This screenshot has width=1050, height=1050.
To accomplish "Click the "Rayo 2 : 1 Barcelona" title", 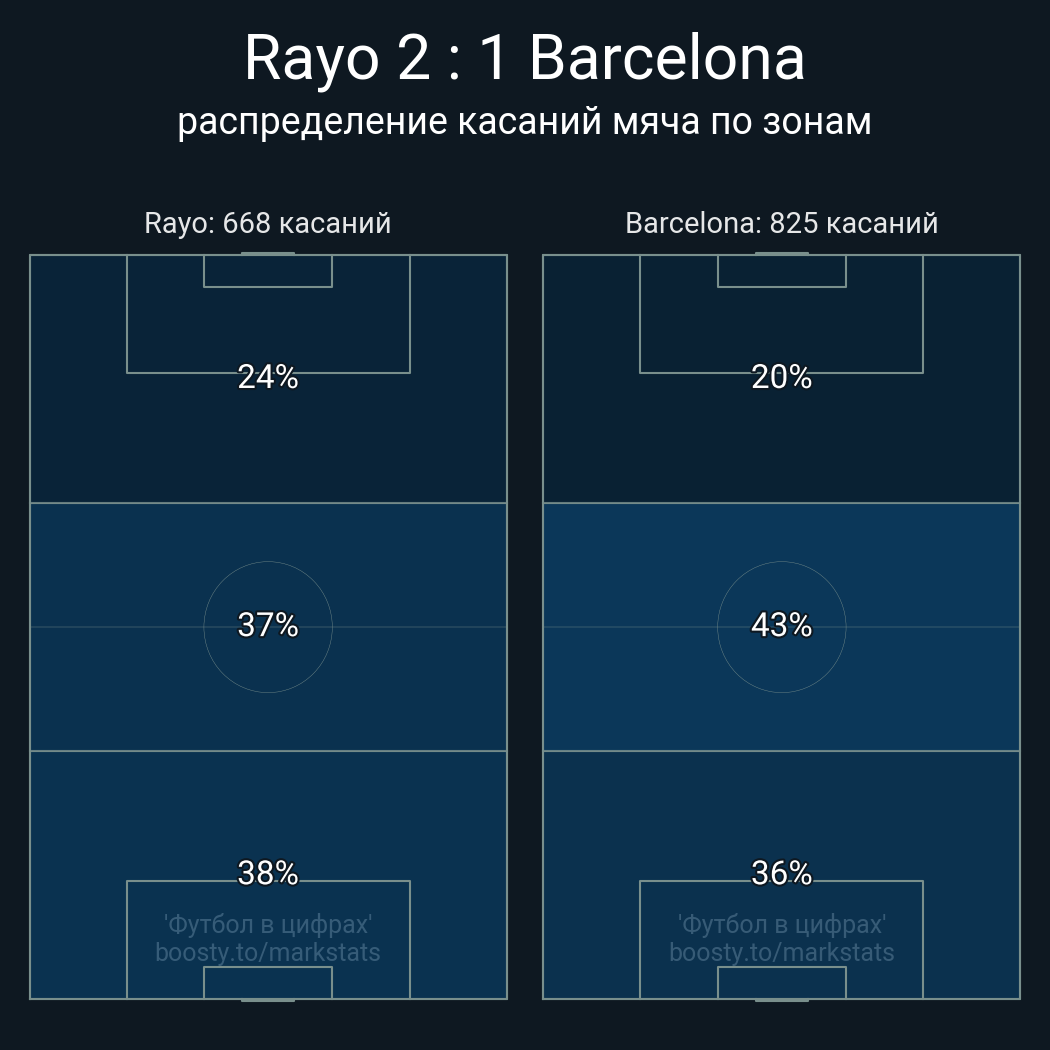I will pos(524,58).
